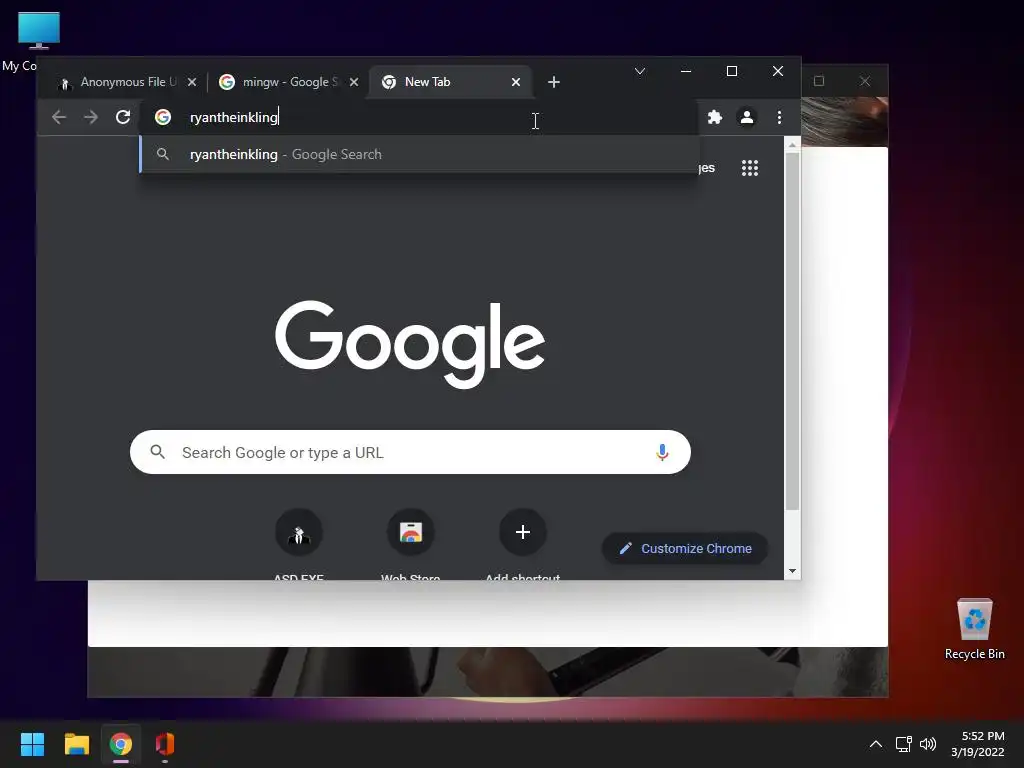Reload the current page
Viewport: 1024px width, 768px height.
(123, 117)
